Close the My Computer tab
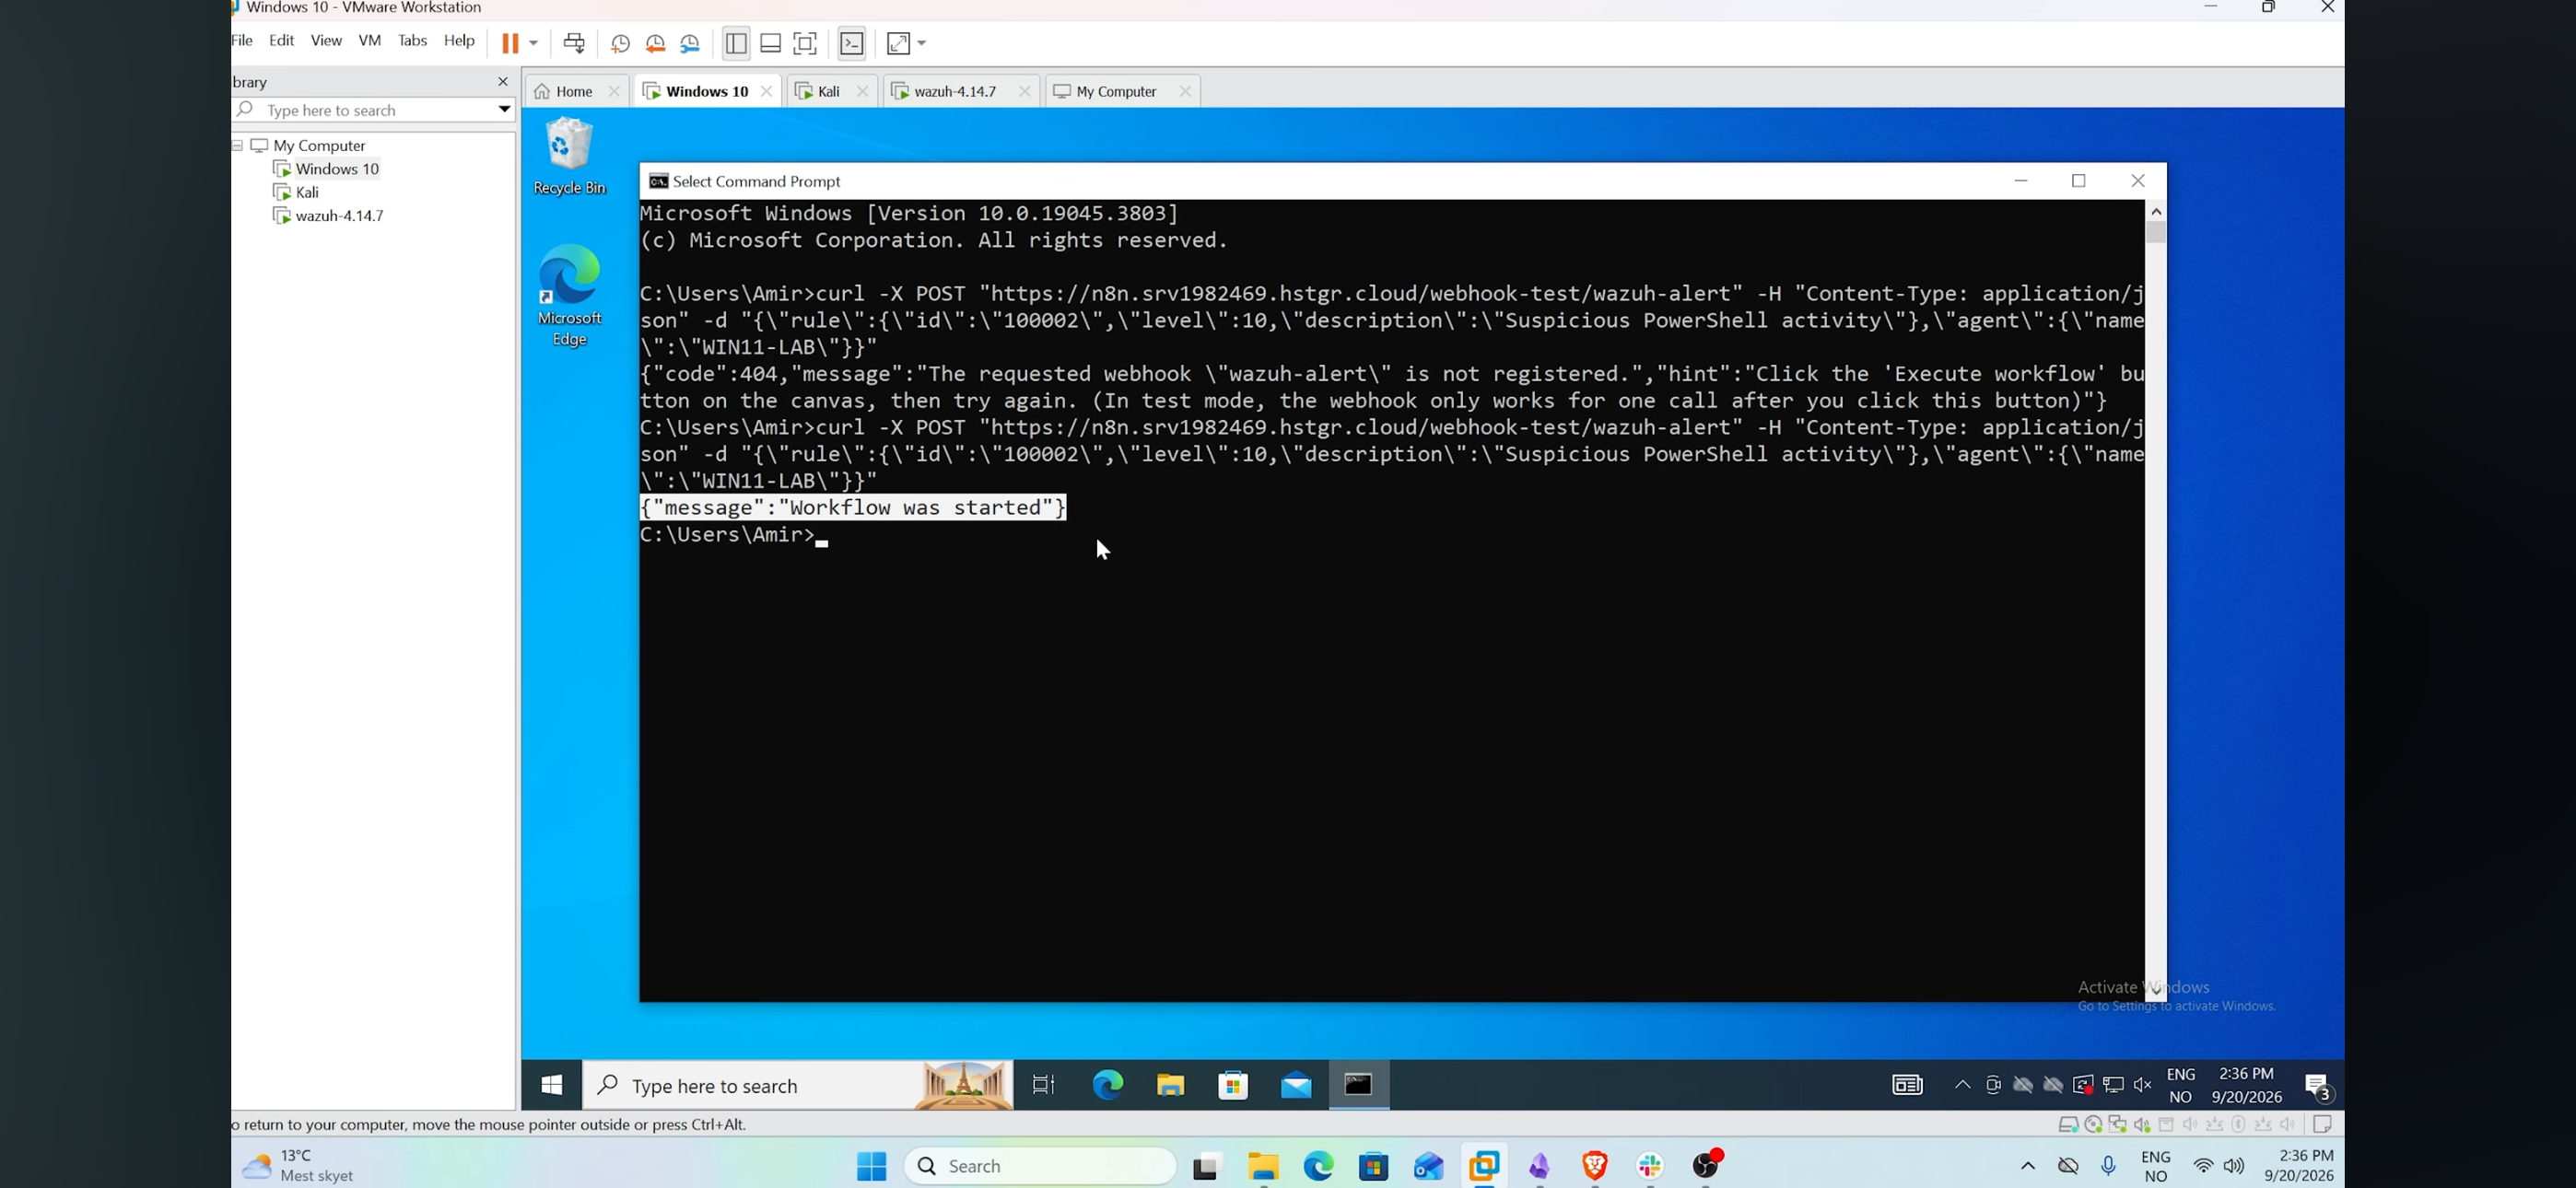 click(x=1186, y=91)
